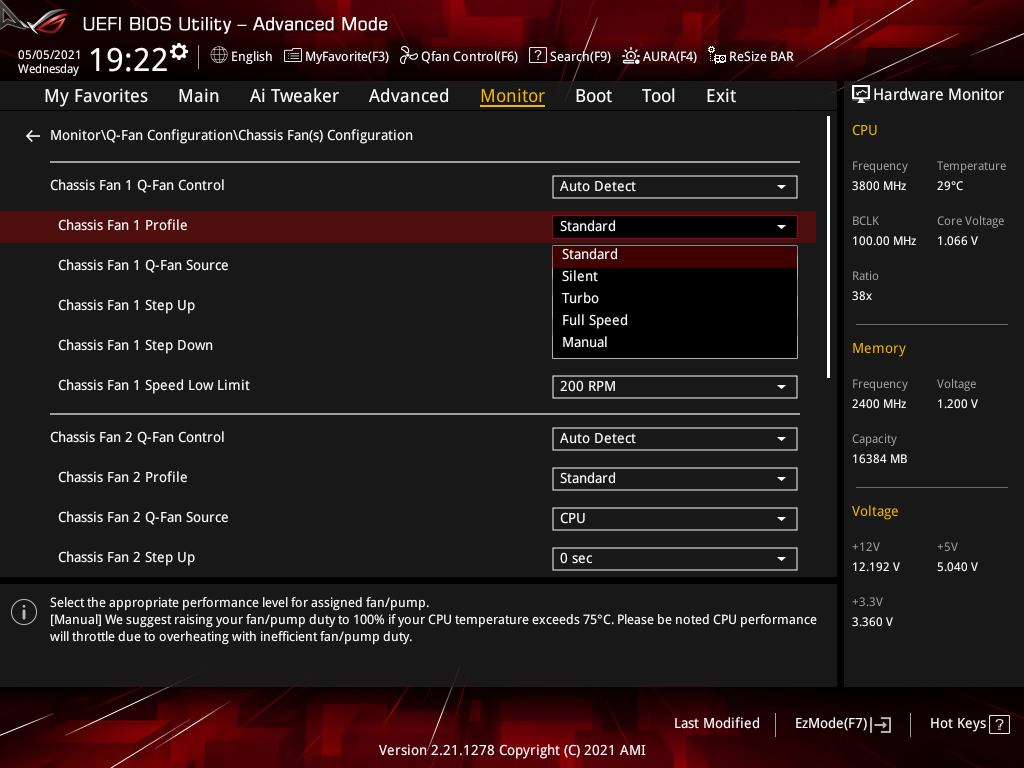Open Chassis Fan 2 Q-Fan Control dropdown

675,439
